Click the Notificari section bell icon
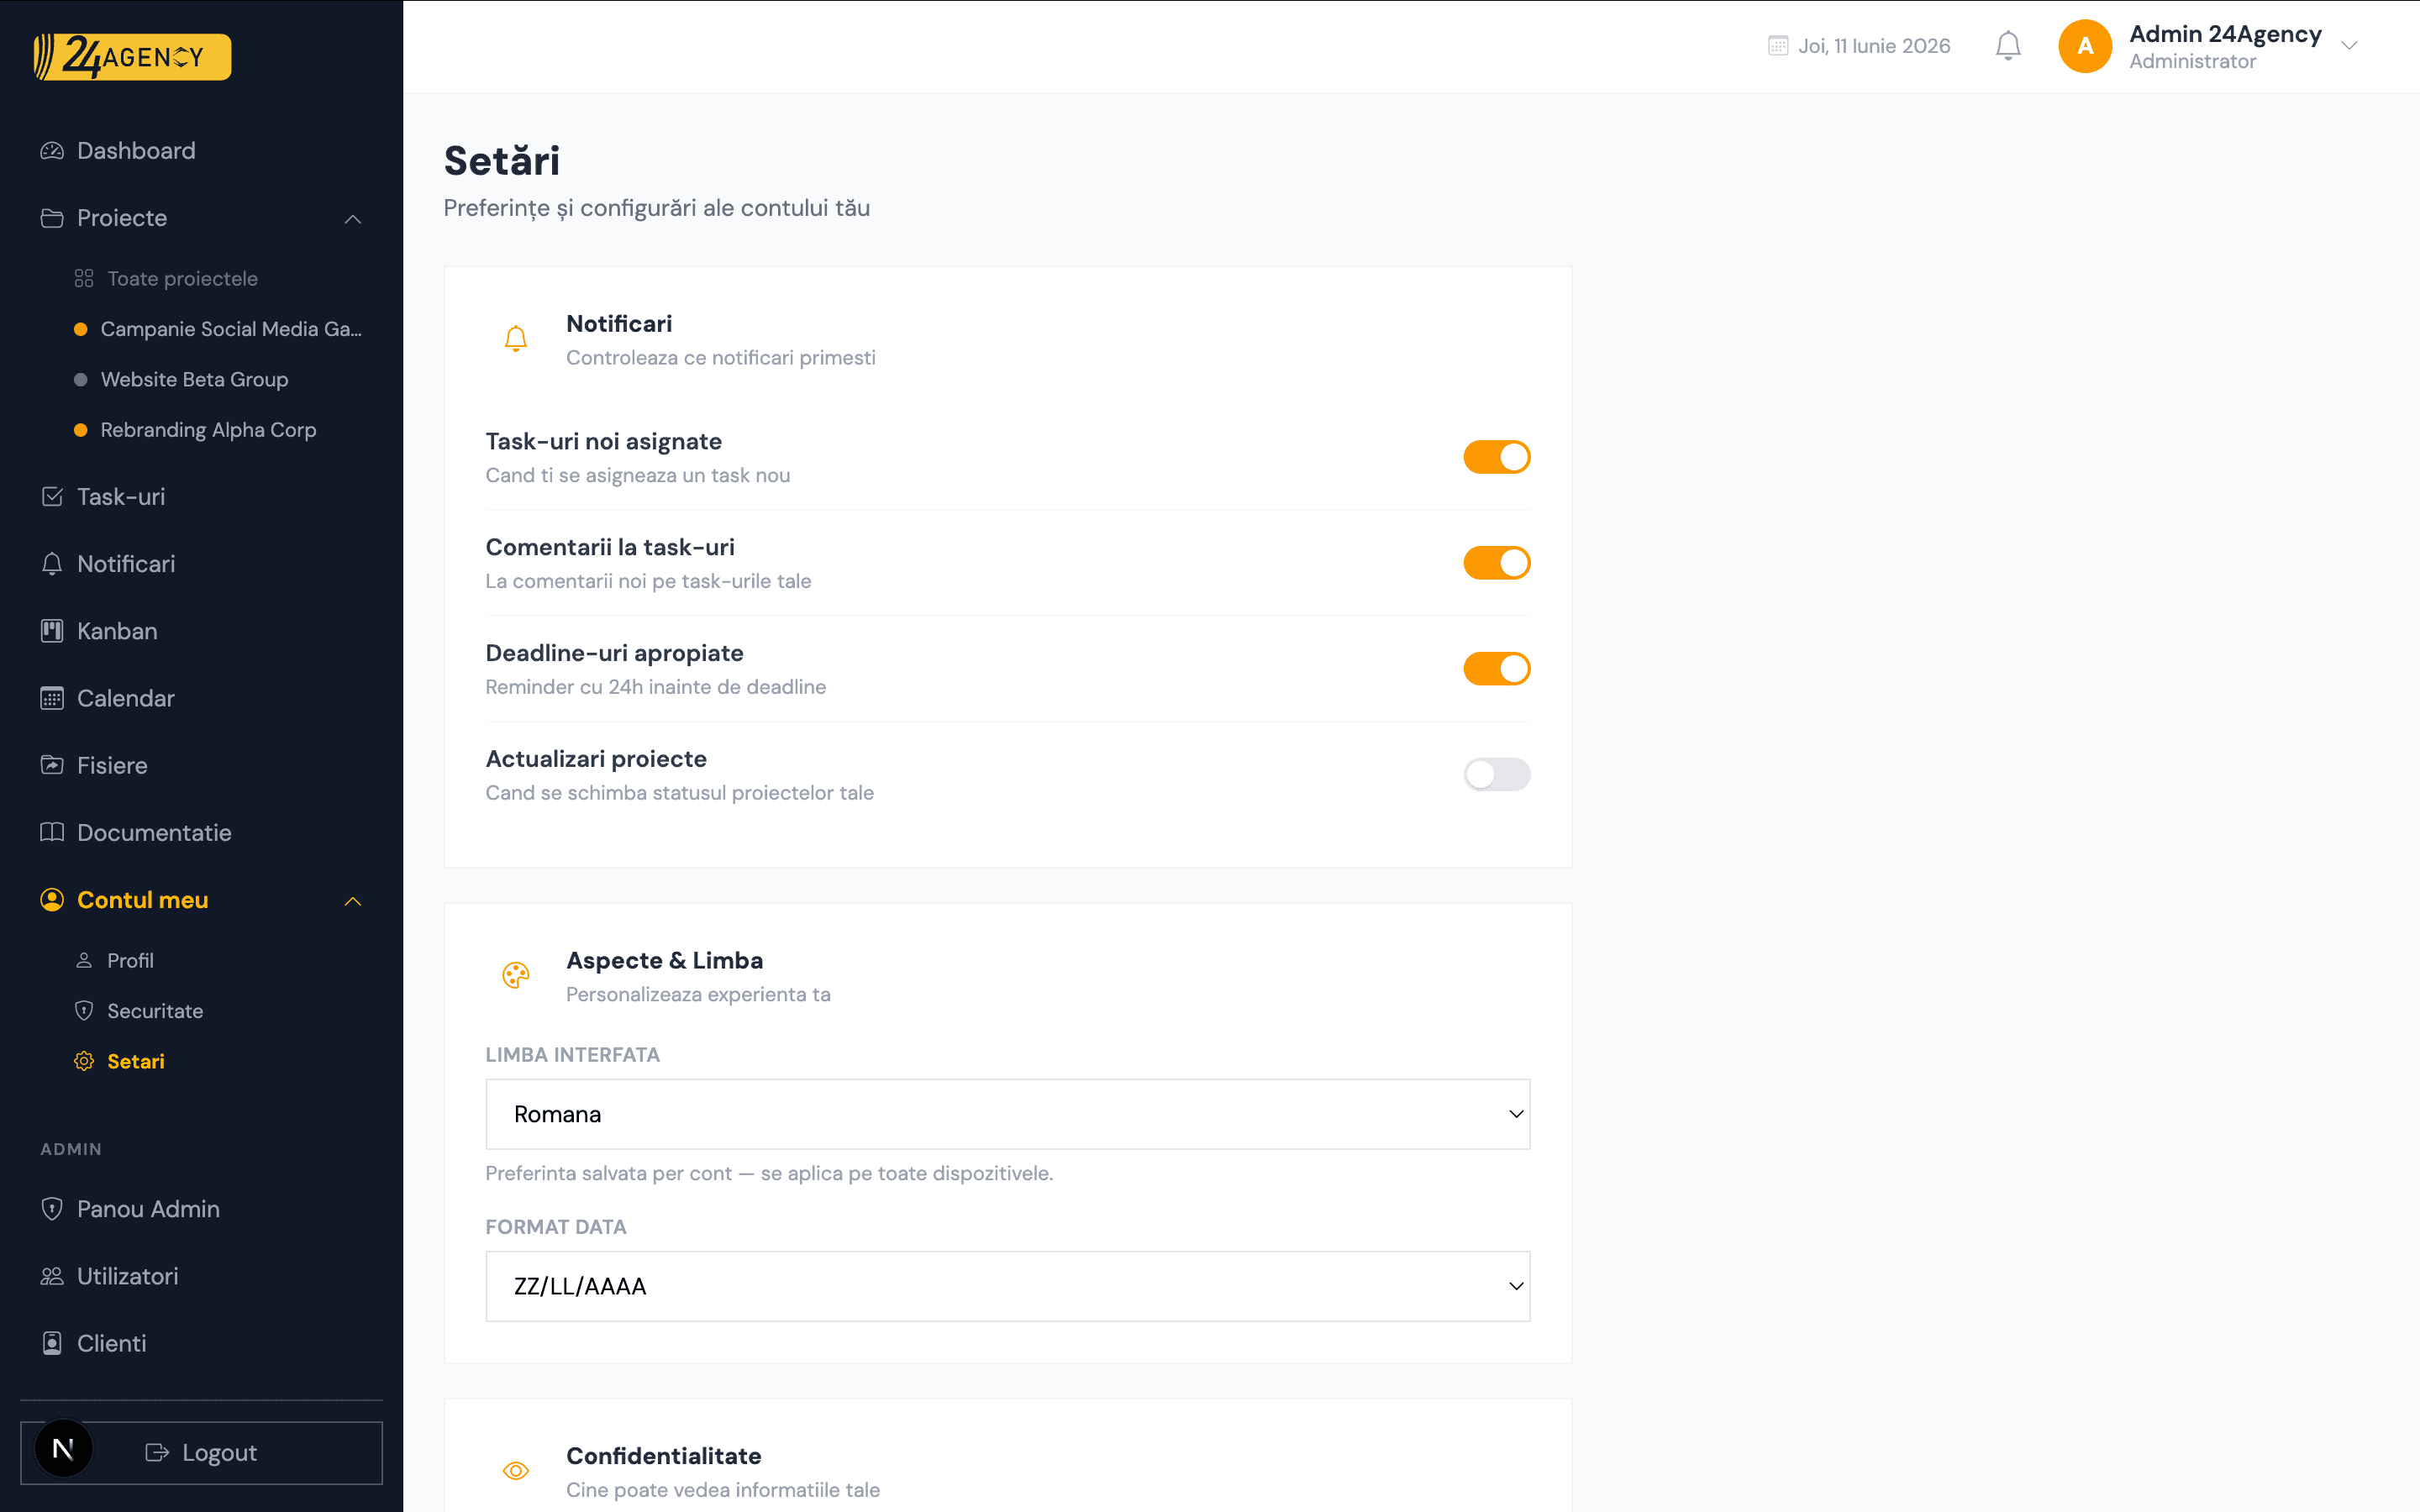Image resolution: width=2420 pixels, height=1512 pixels. coord(516,339)
